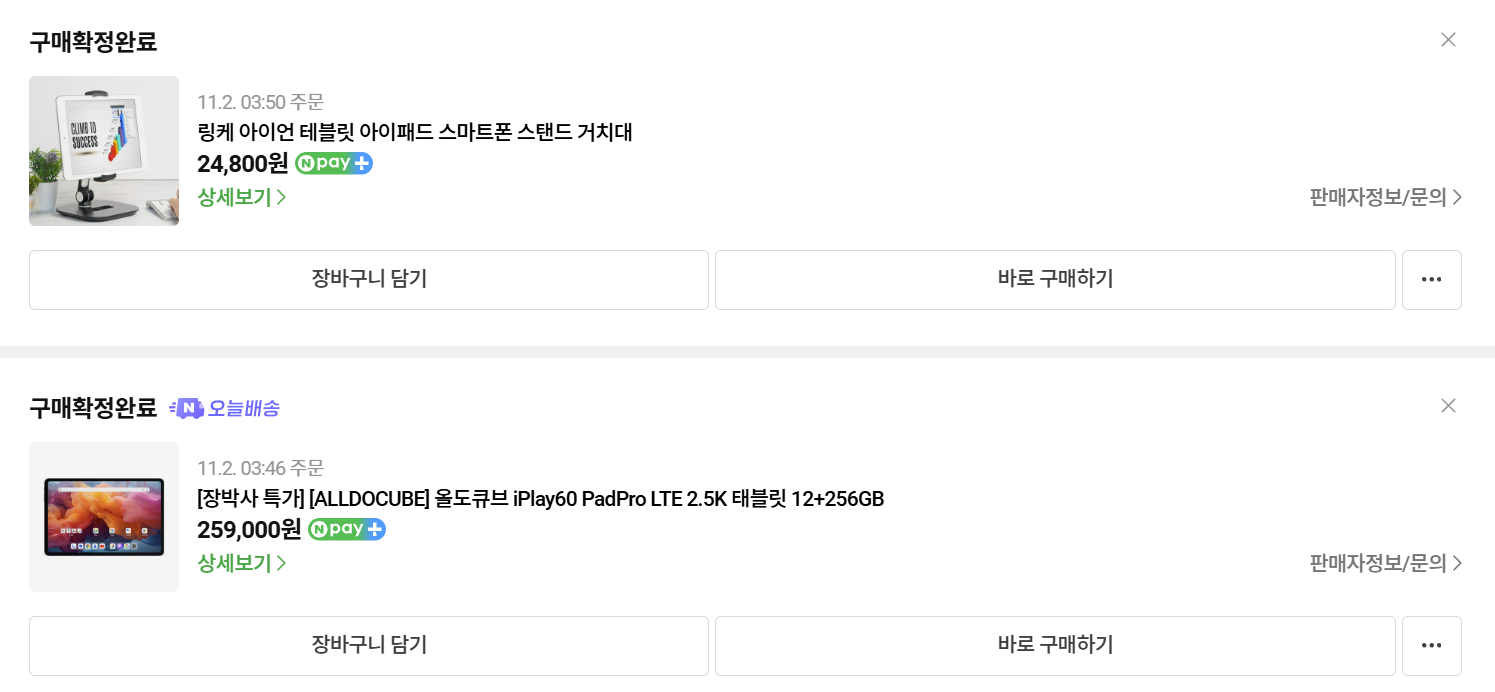Dismiss the tablet stand order card
The height and width of the screenshot is (692, 1495).
(1448, 40)
